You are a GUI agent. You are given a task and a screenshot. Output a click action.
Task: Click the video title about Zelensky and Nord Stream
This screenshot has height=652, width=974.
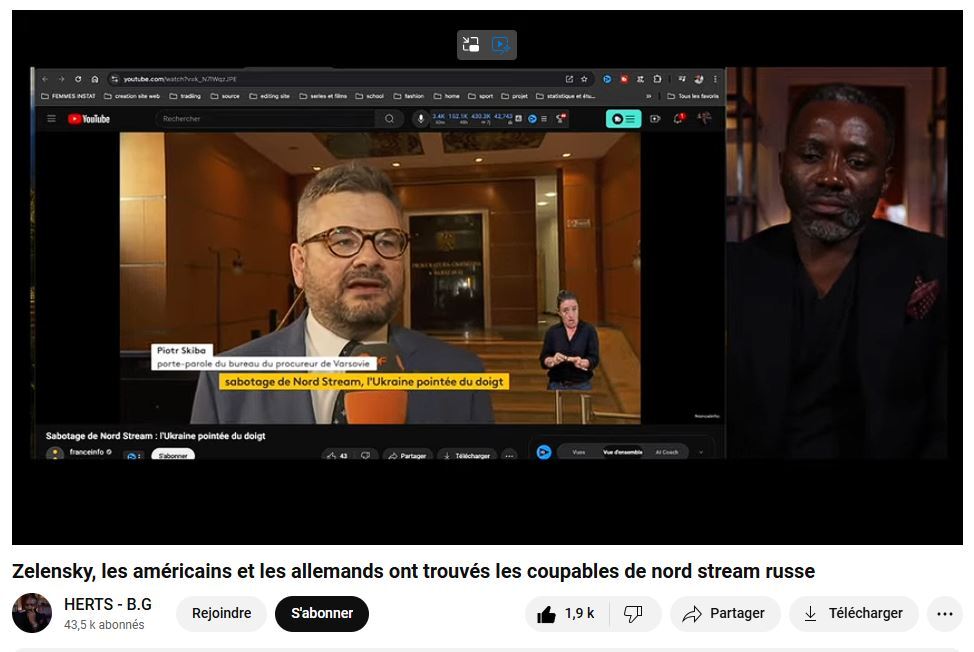[x=413, y=571]
